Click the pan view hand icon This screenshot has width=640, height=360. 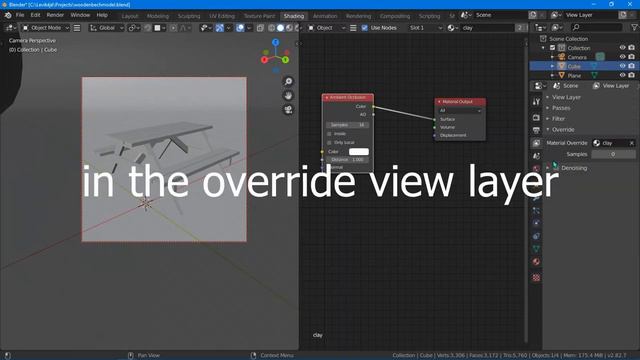[x=288, y=96]
